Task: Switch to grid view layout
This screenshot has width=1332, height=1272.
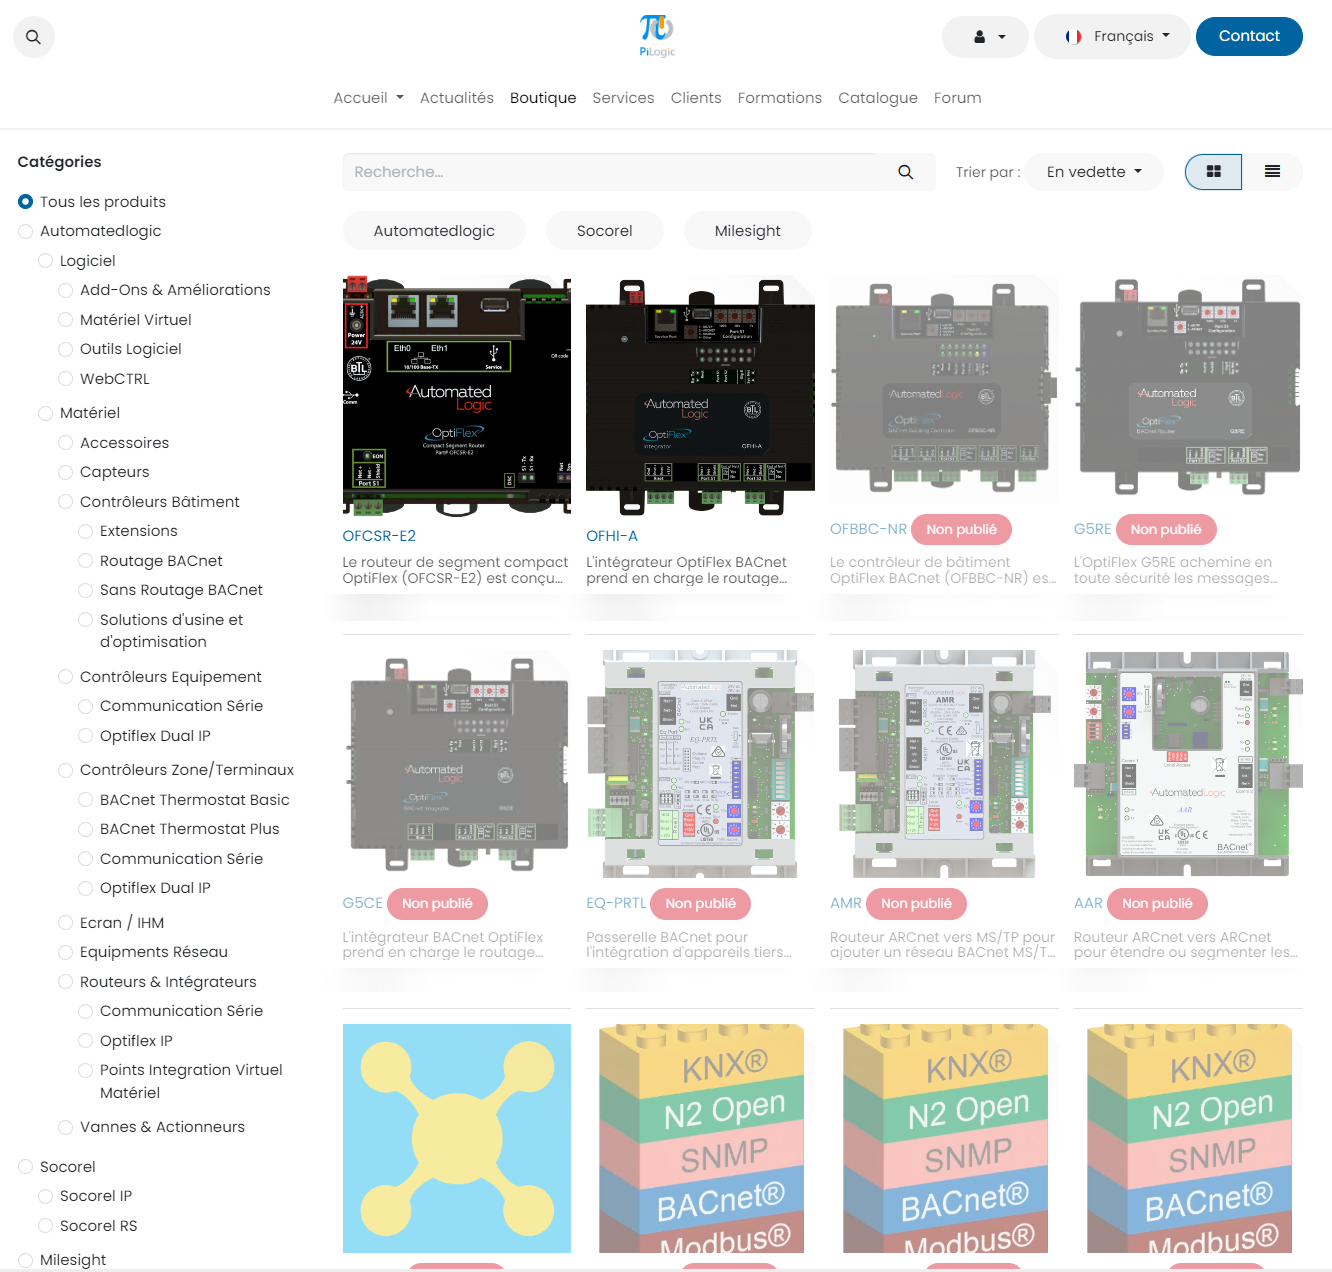Action: tap(1213, 172)
